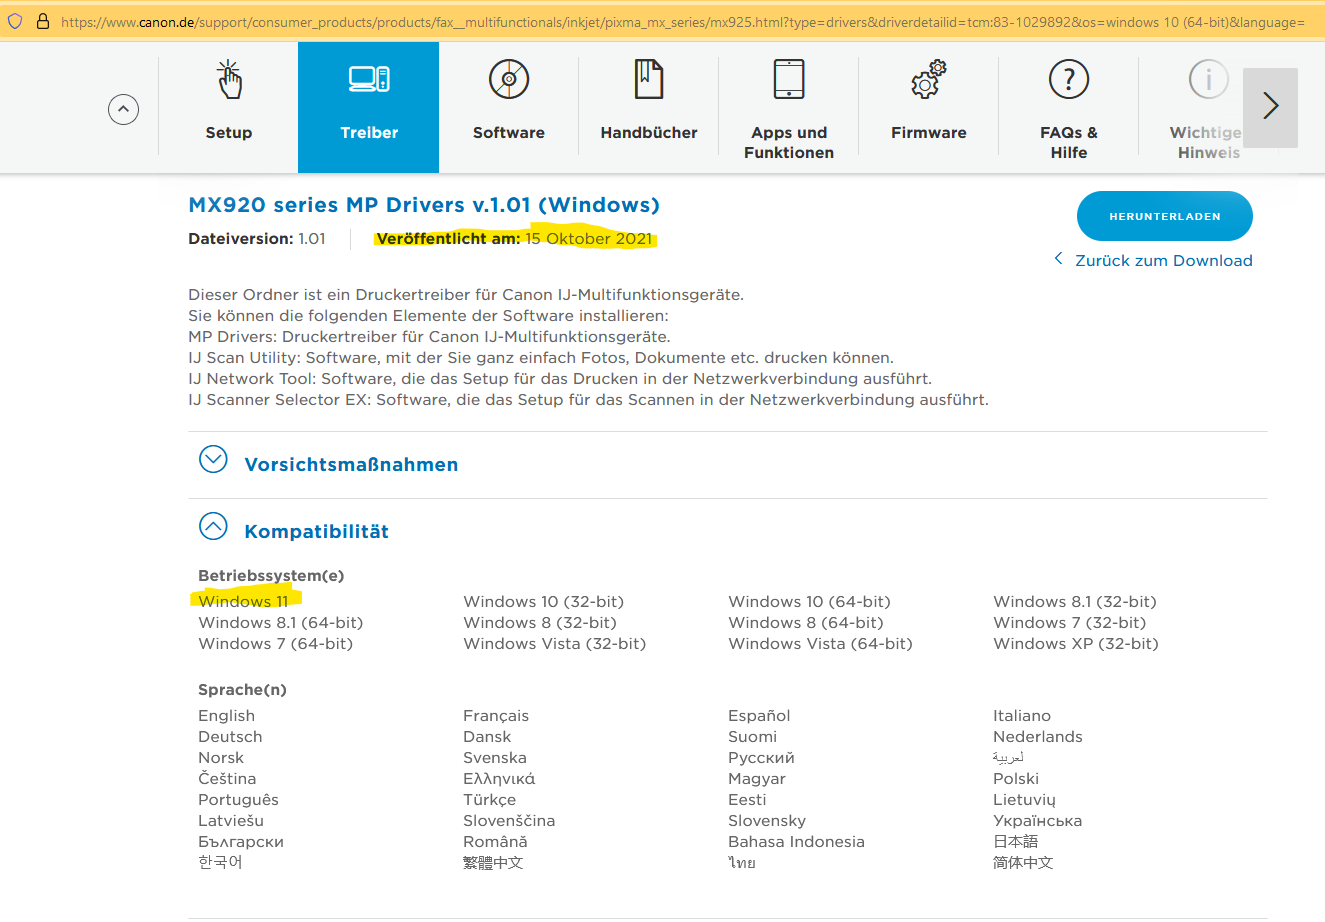Click Windows XP (32-bit) entry

point(1076,644)
